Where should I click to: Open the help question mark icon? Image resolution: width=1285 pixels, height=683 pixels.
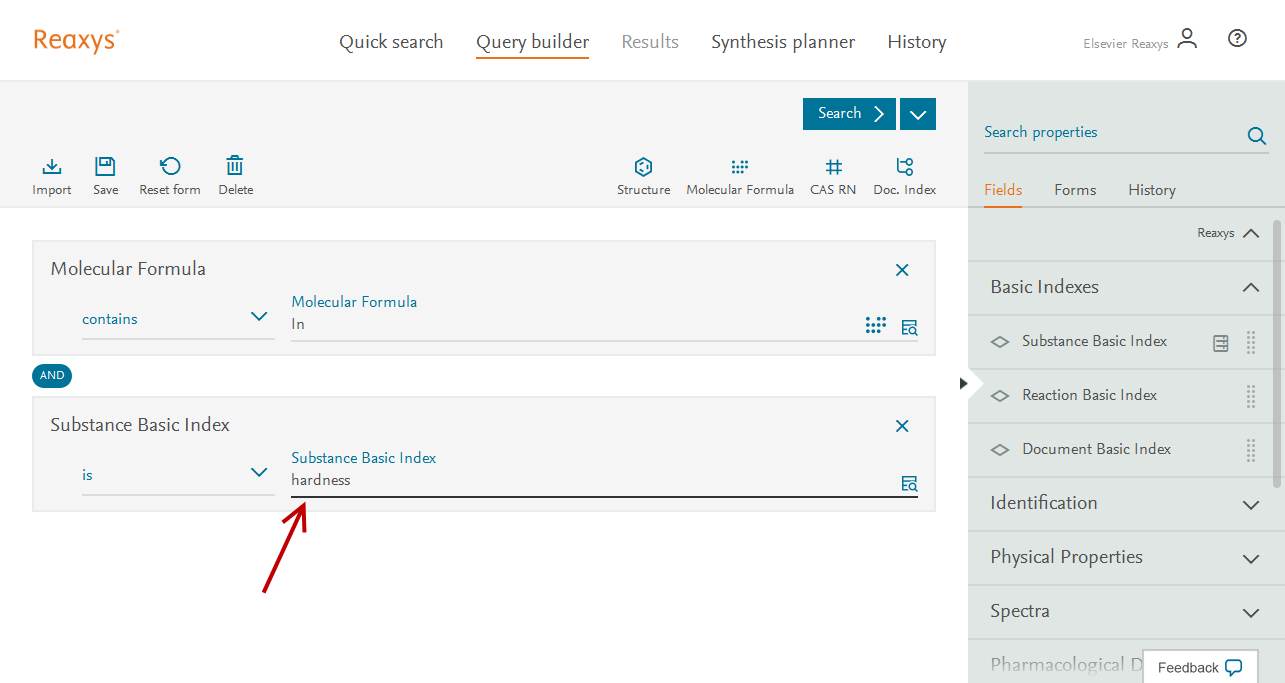coord(1237,39)
